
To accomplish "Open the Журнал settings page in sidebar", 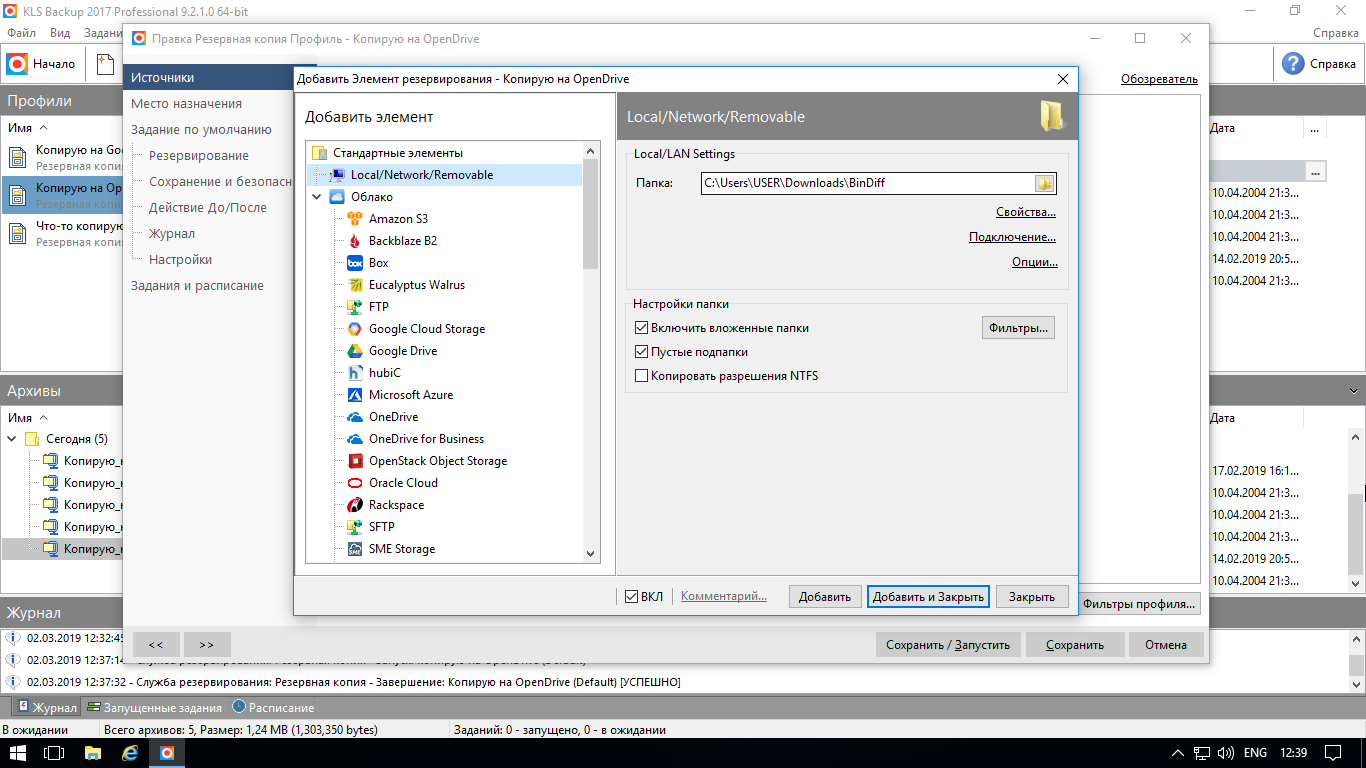I will tap(172, 234).
